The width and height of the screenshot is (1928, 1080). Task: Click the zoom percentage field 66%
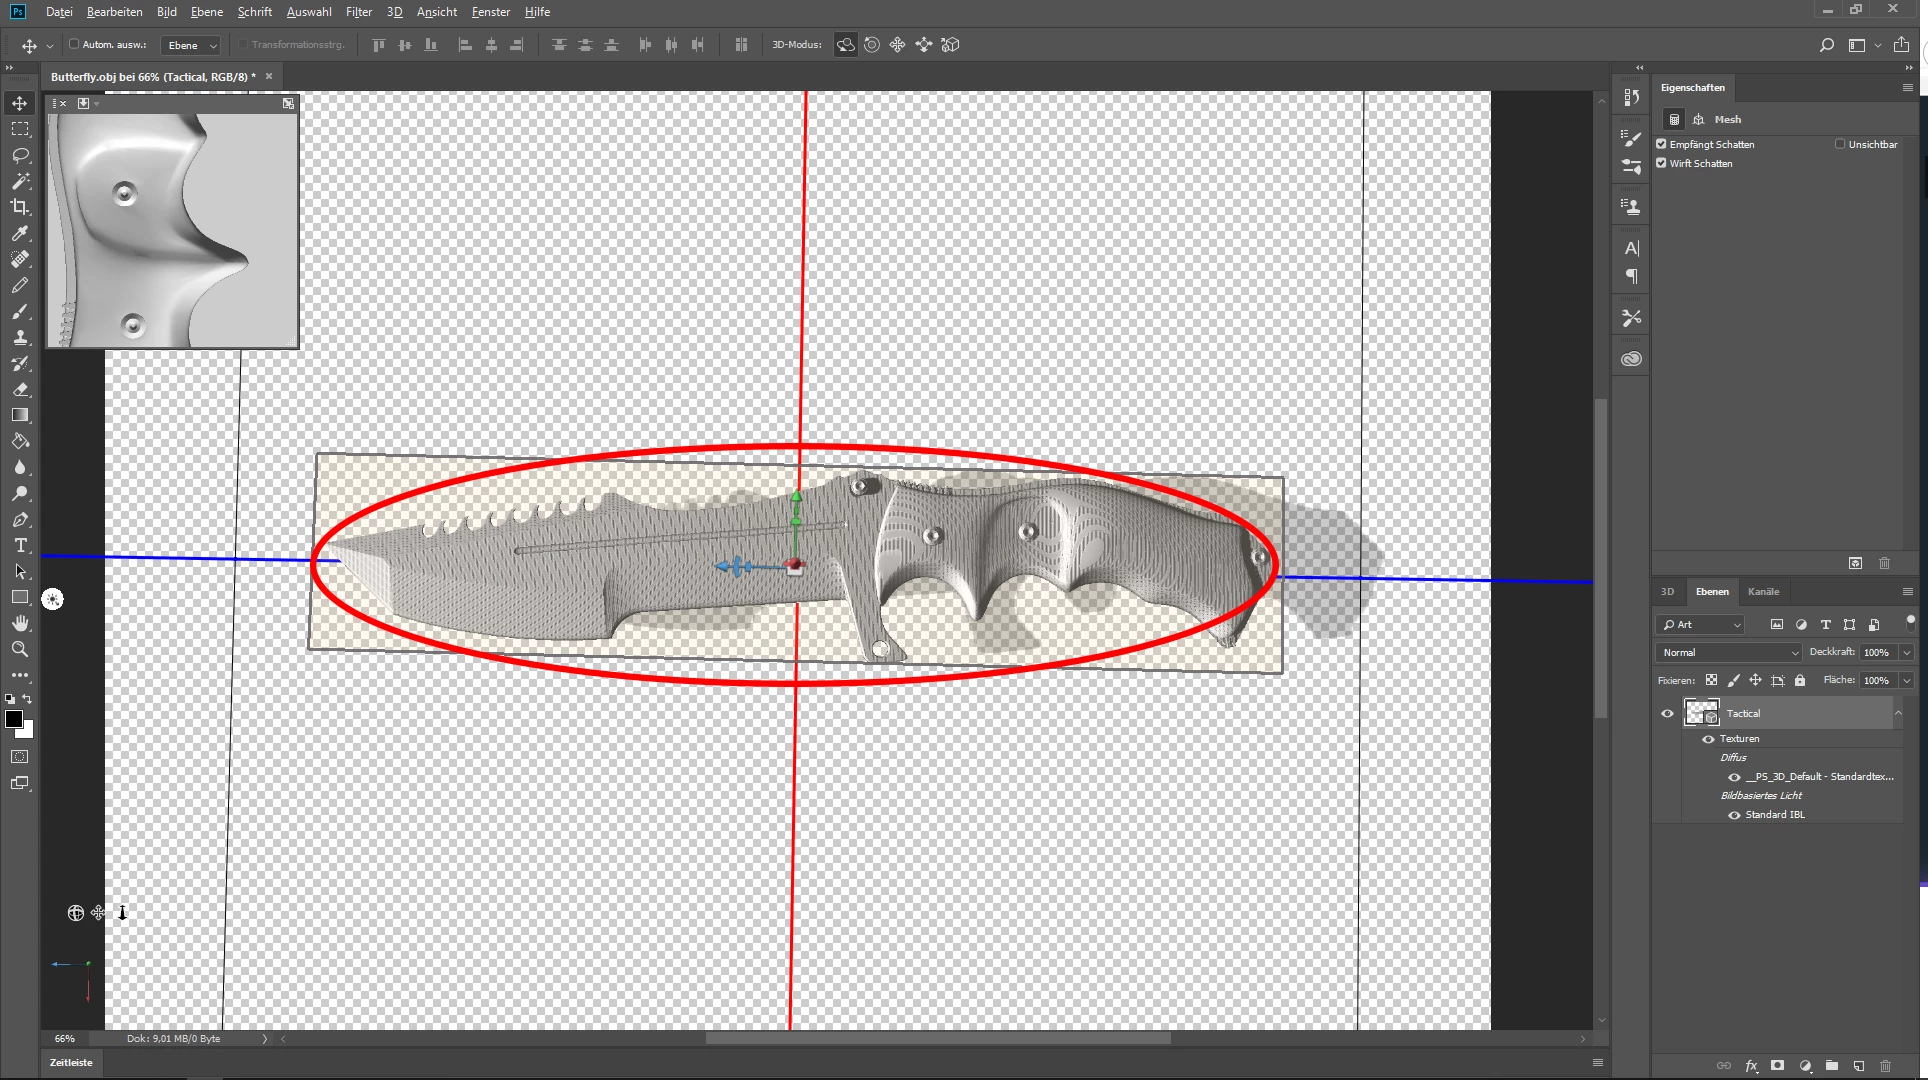[65, 1038]
